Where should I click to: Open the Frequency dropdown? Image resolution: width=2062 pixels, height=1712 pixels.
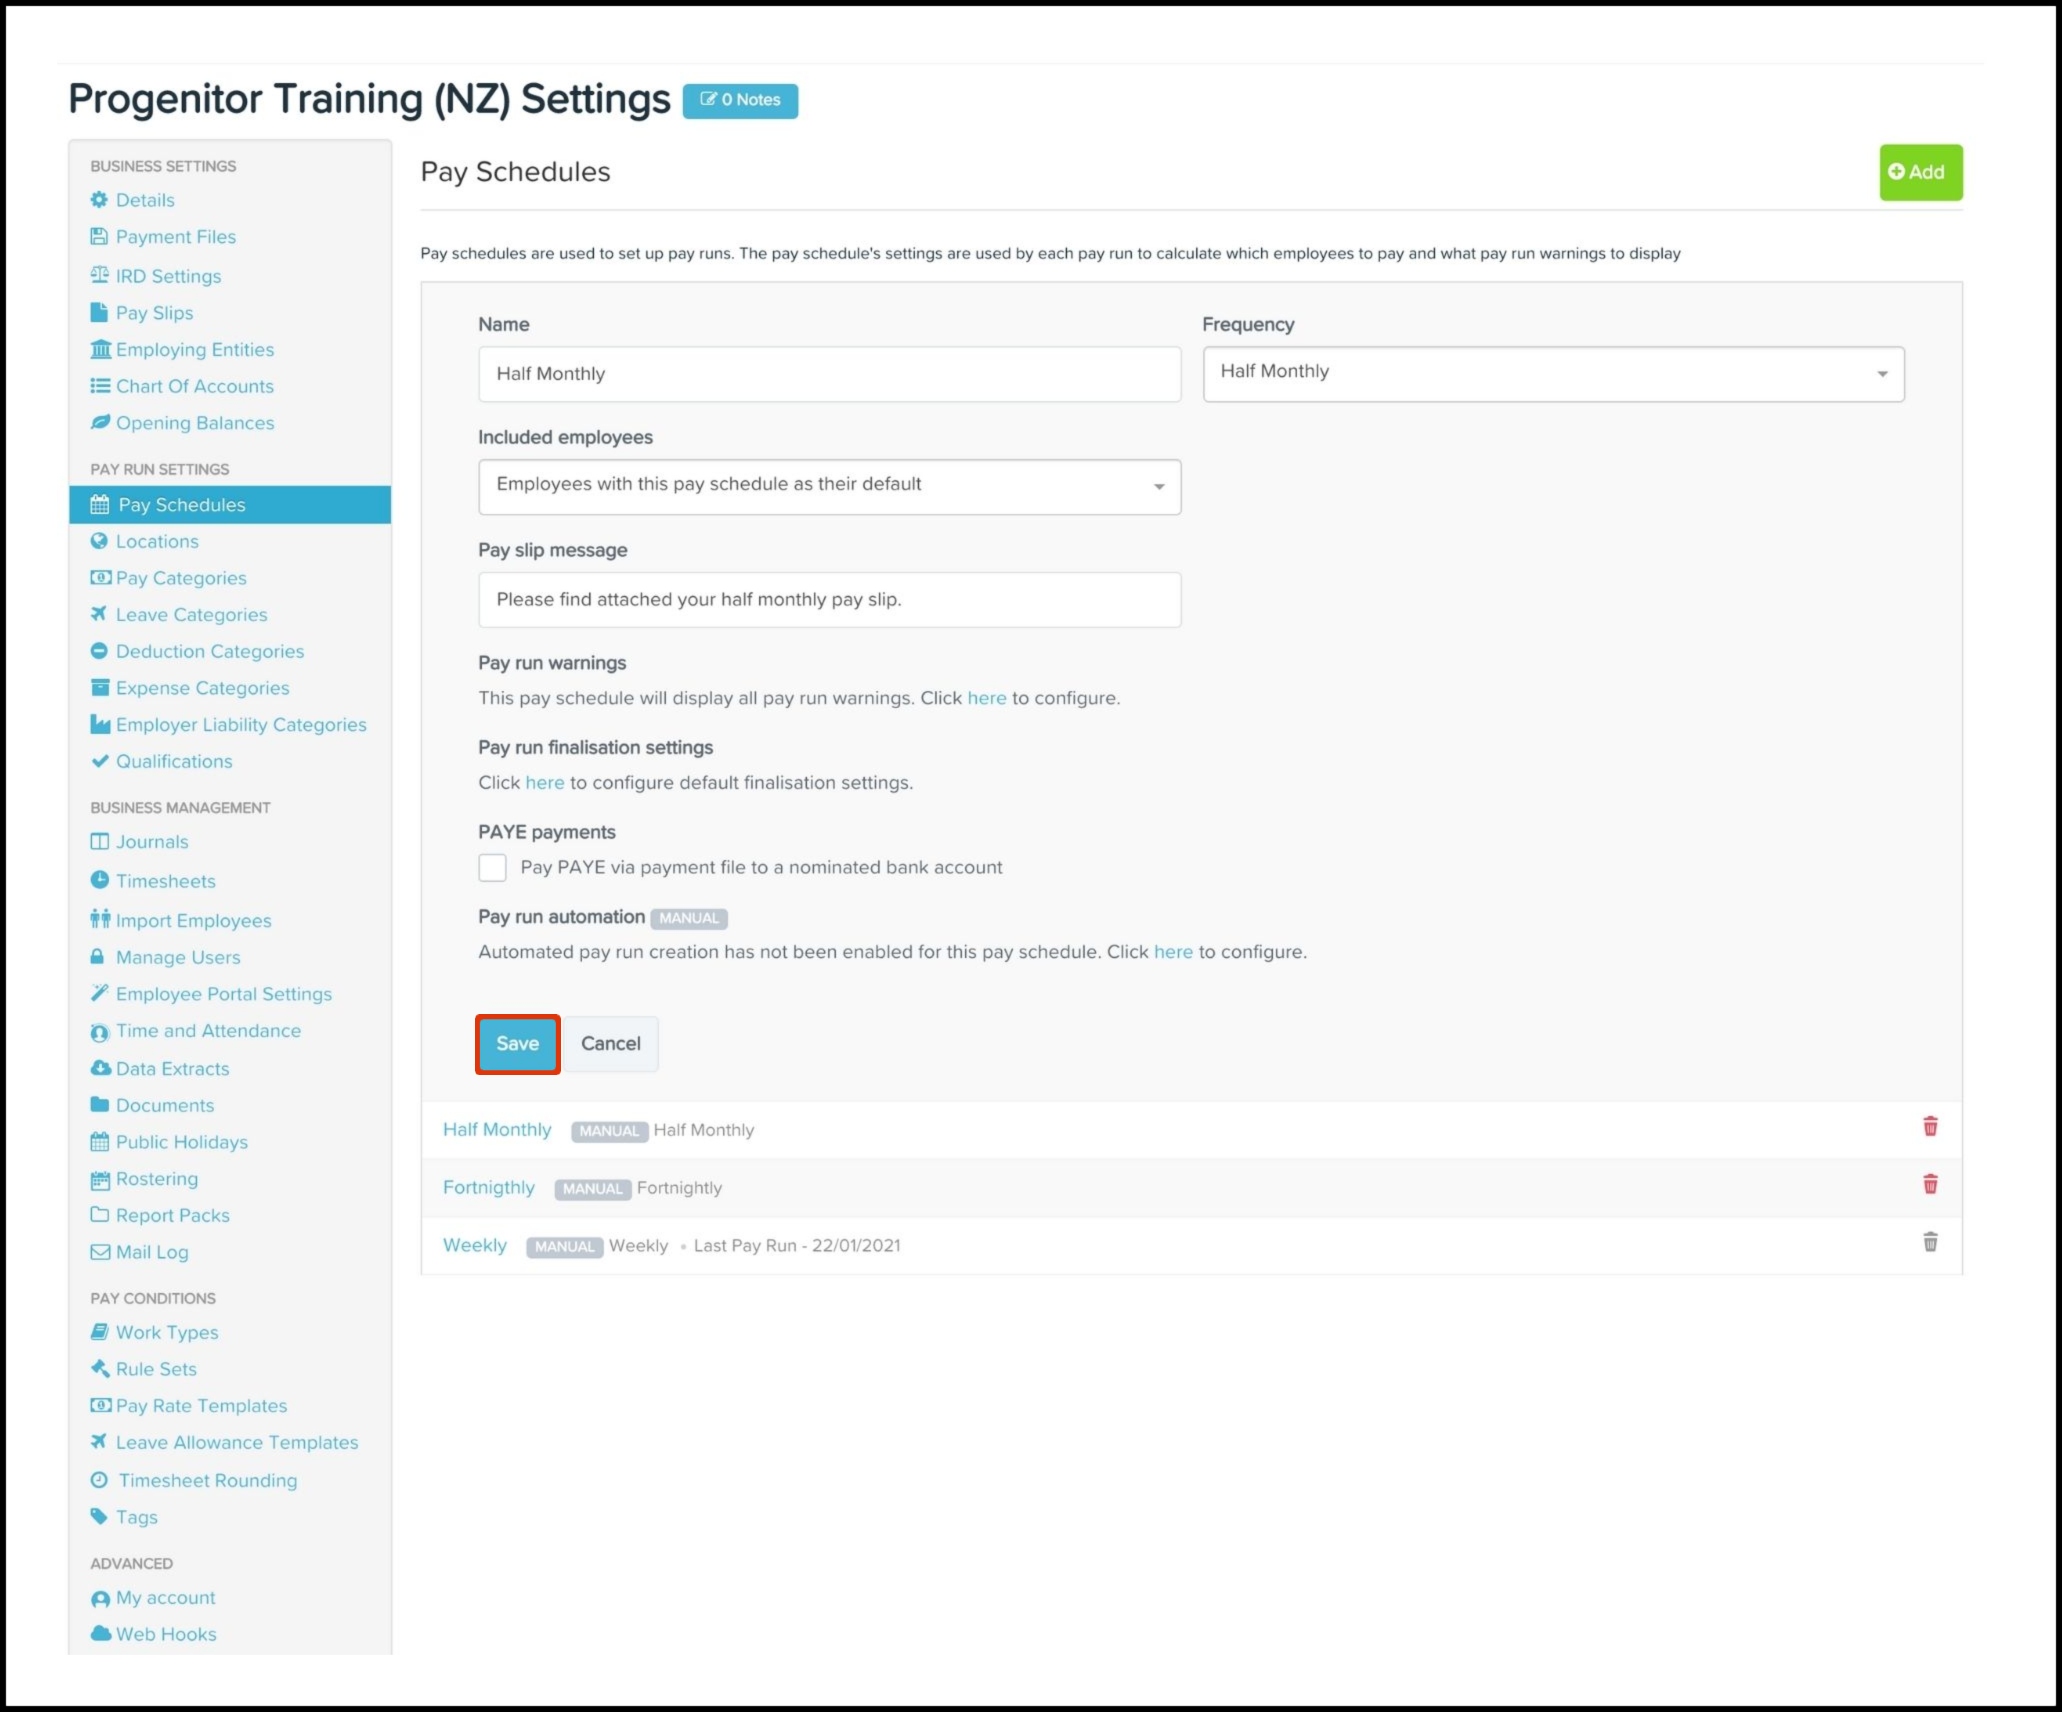[1553, 374]
